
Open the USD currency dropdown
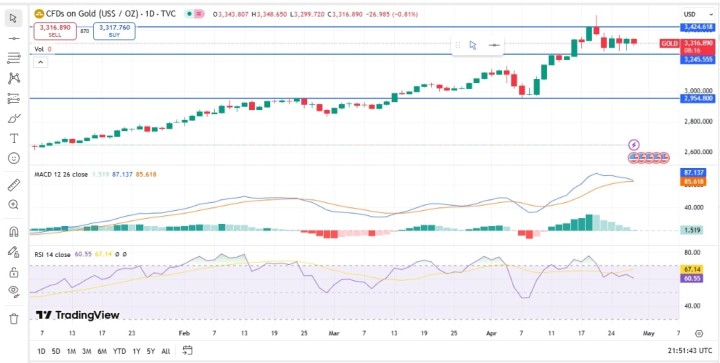[698, 14]
